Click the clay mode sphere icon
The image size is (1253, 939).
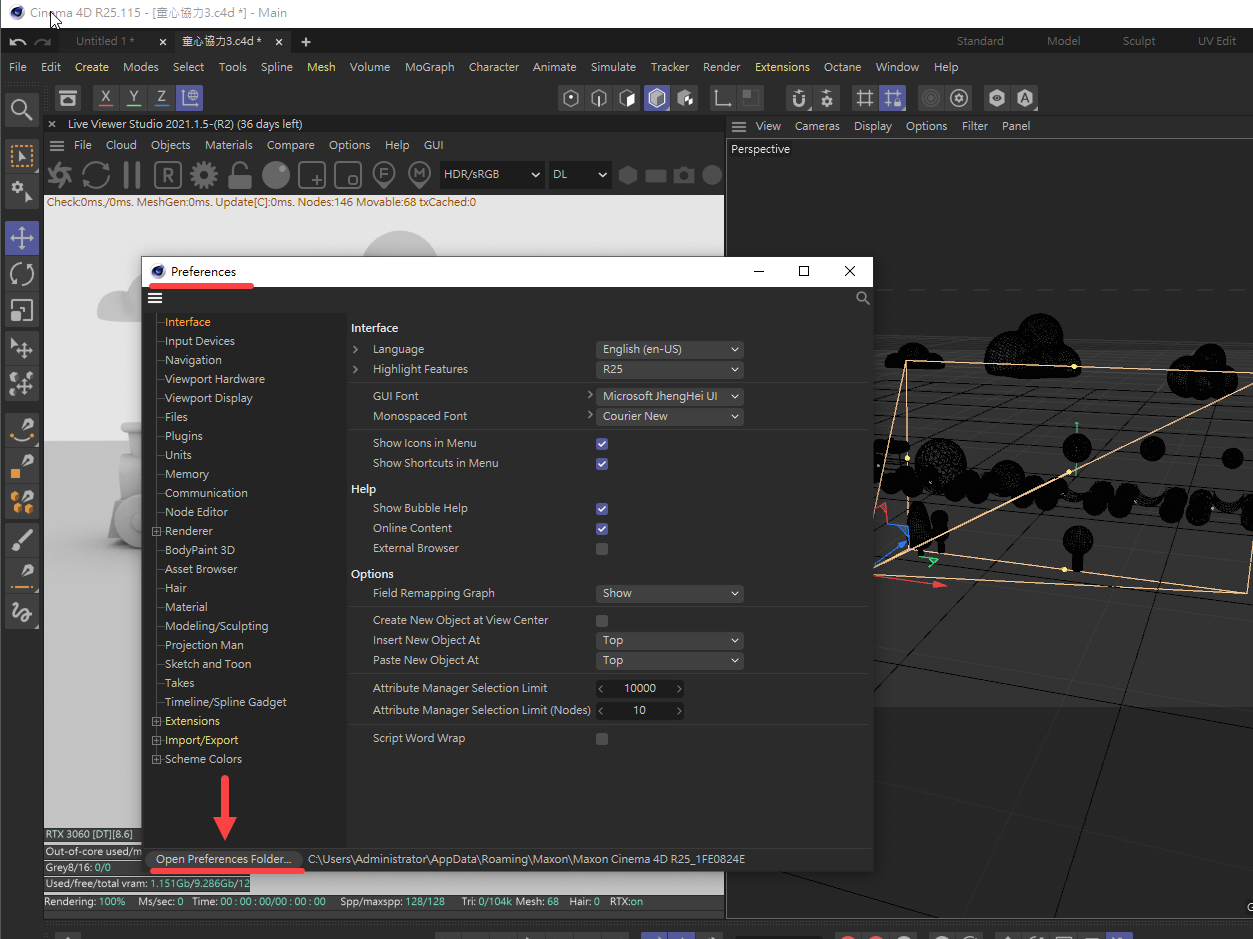click(x=276, y=175)
